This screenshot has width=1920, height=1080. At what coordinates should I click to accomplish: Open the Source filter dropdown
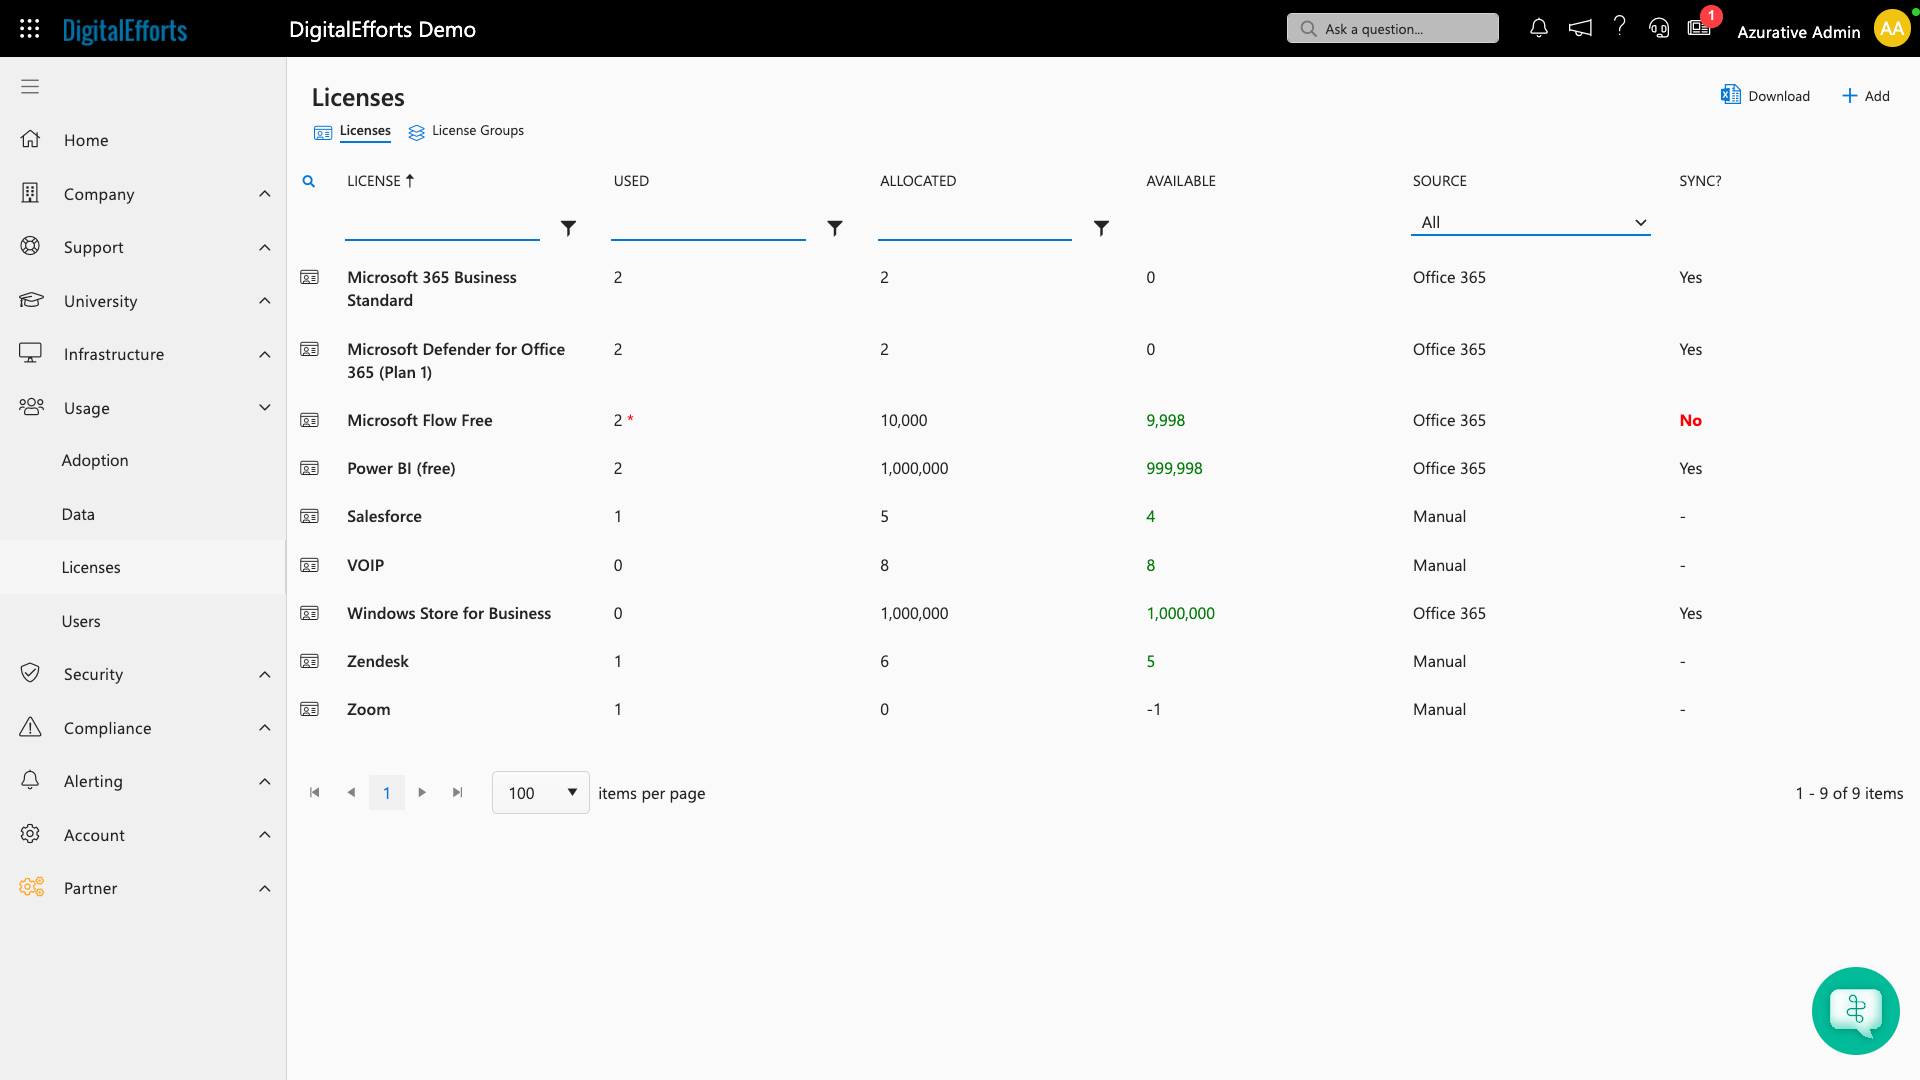pos(1530,222)
